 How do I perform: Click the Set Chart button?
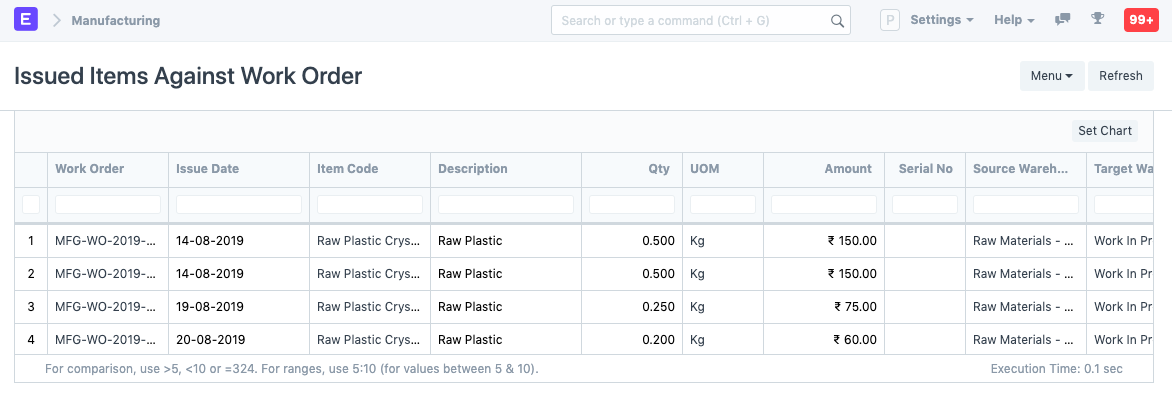[1105, 131]
